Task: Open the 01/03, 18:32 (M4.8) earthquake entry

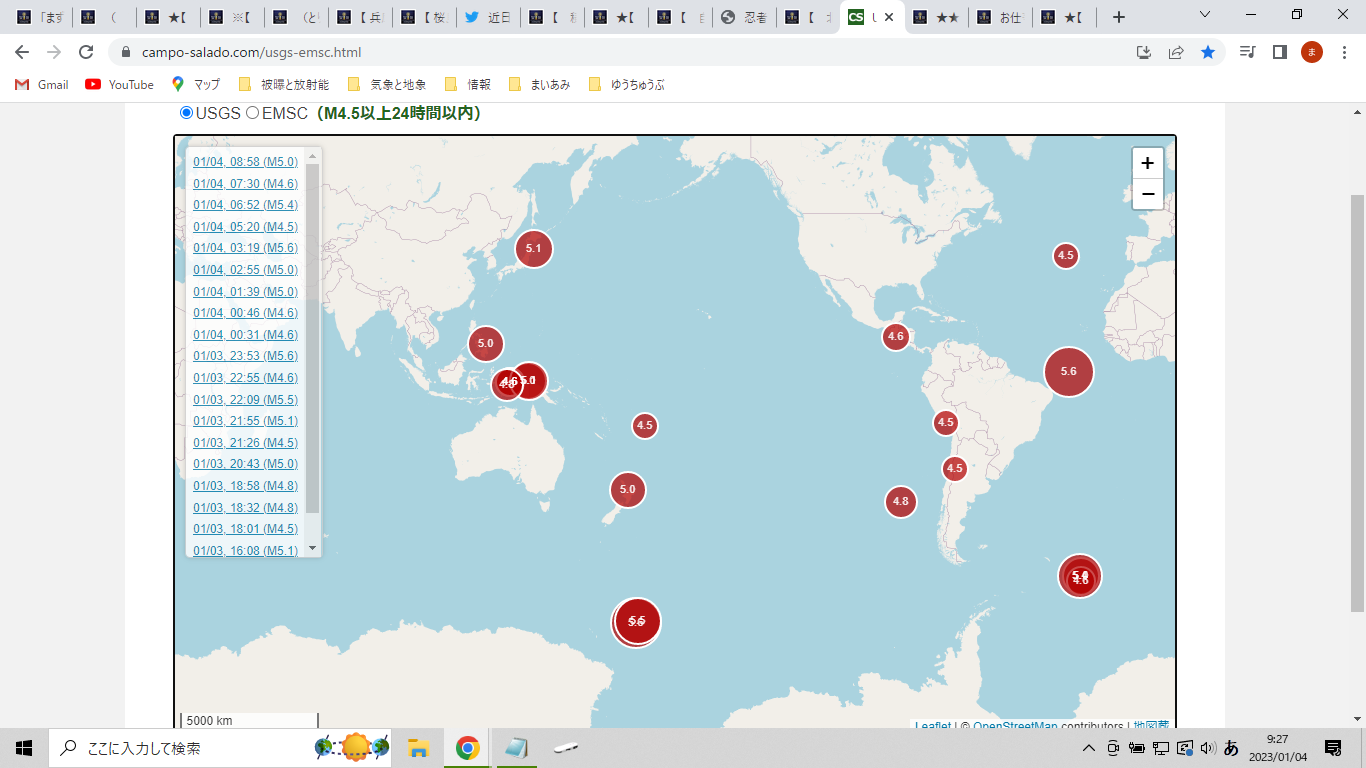Action: (245, 508)
